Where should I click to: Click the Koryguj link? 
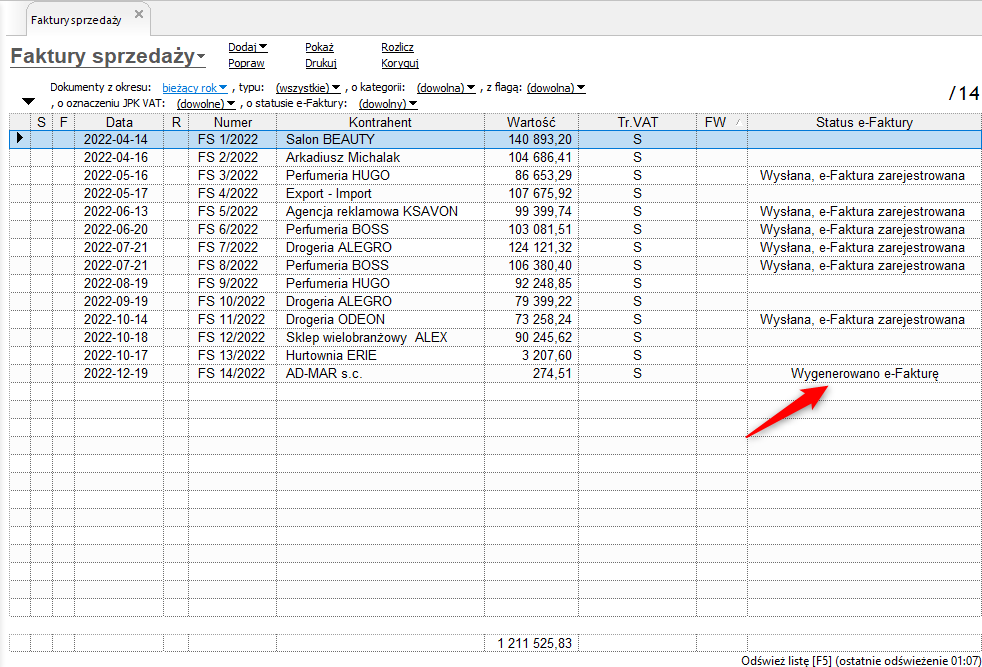coord(400,63)
